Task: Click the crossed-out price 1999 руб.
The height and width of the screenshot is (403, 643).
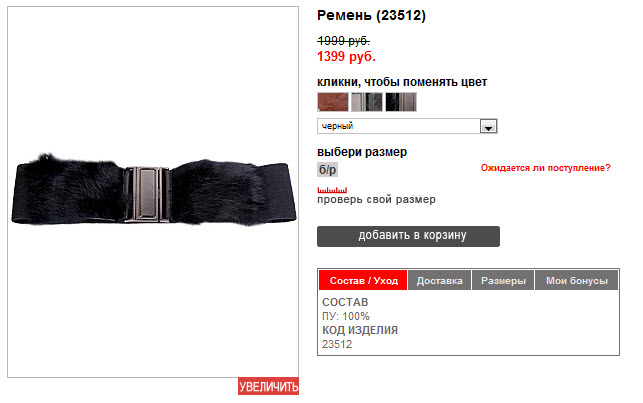Action: tap(344, 41)
